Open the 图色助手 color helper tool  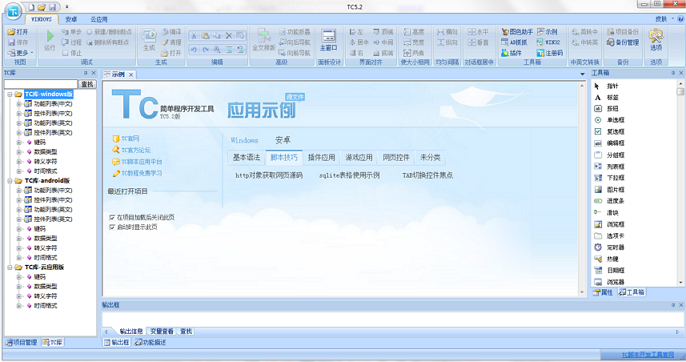[517, 32]
